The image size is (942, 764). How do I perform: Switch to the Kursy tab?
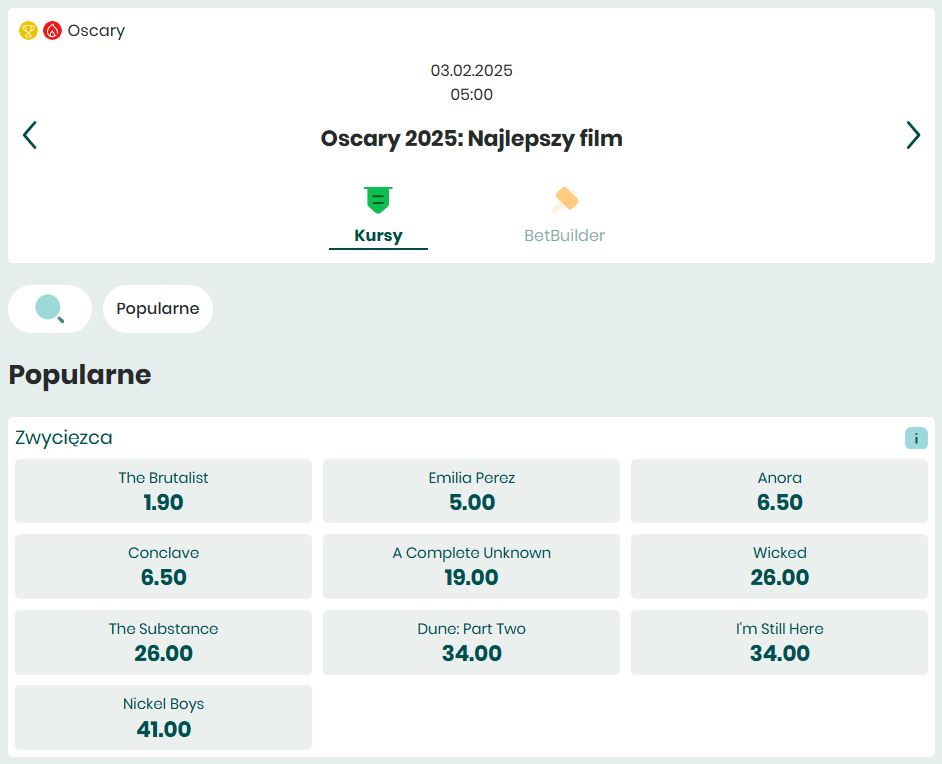coord(378,236)
